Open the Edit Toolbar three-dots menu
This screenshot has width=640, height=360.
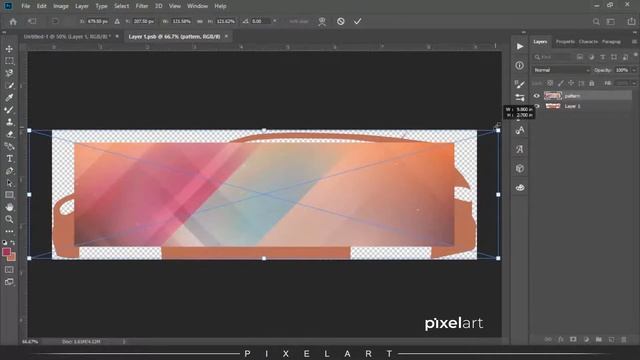pos(9,231)
